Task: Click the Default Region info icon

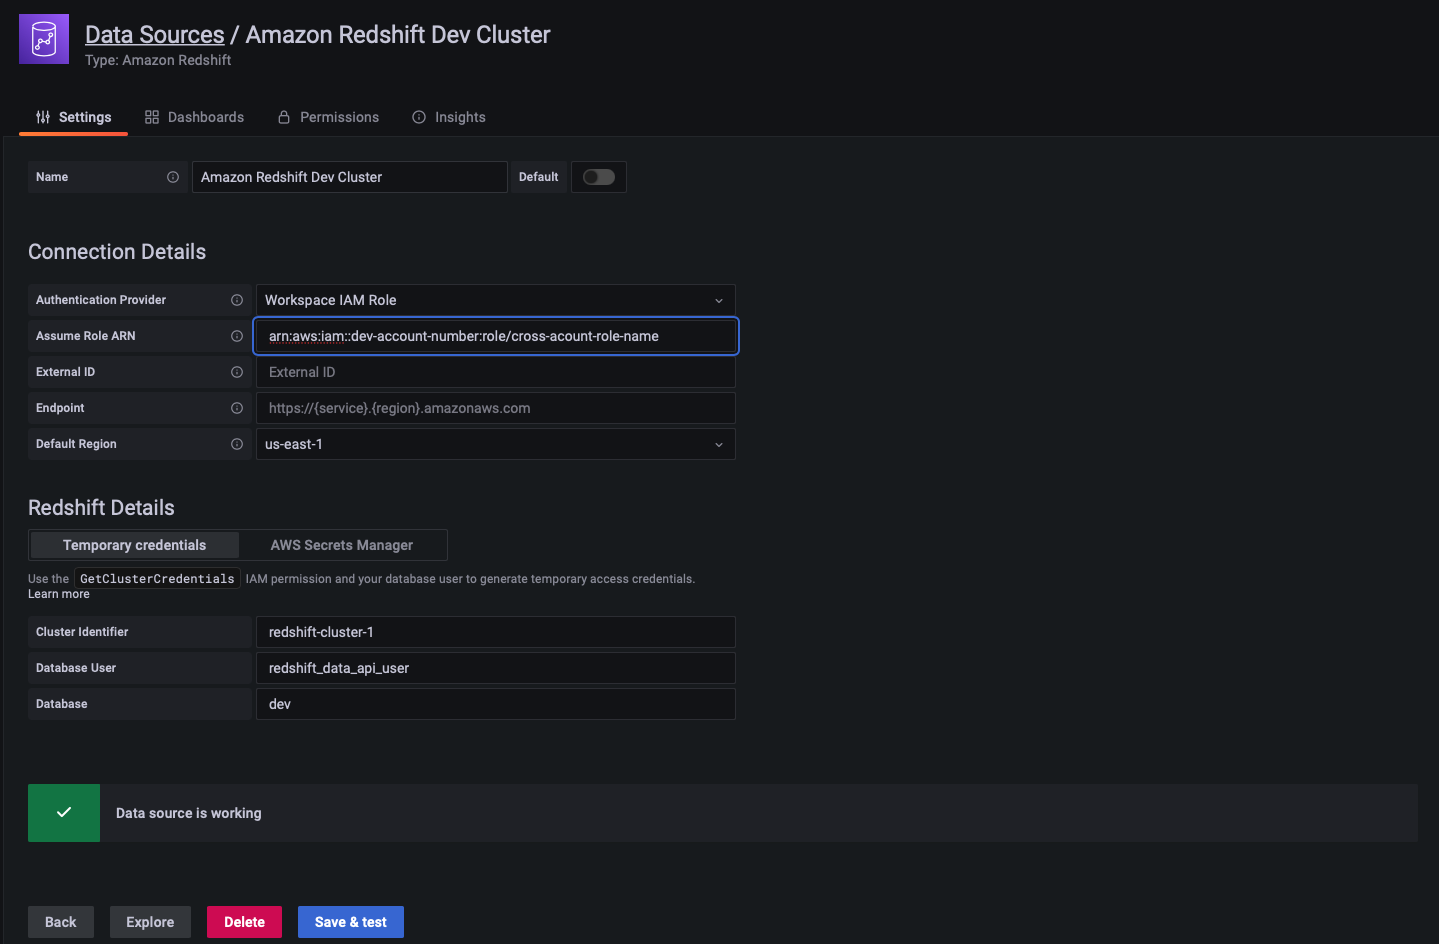Action: [x=237, y=444]
